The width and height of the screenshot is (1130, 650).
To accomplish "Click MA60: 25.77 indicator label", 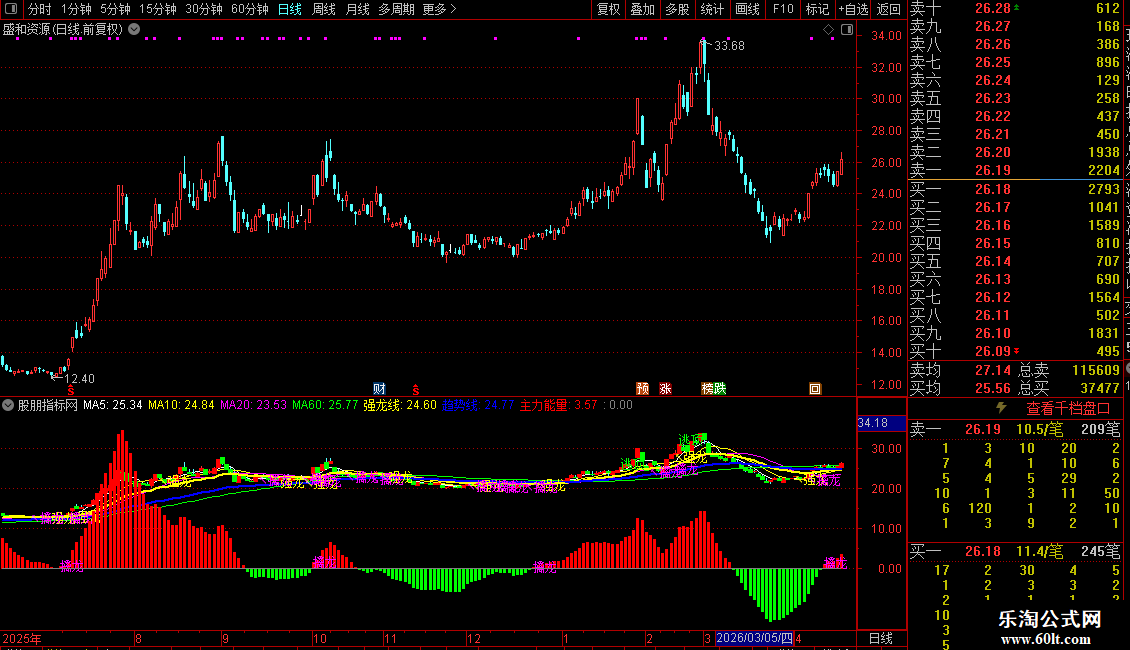I will coord(325,405).
